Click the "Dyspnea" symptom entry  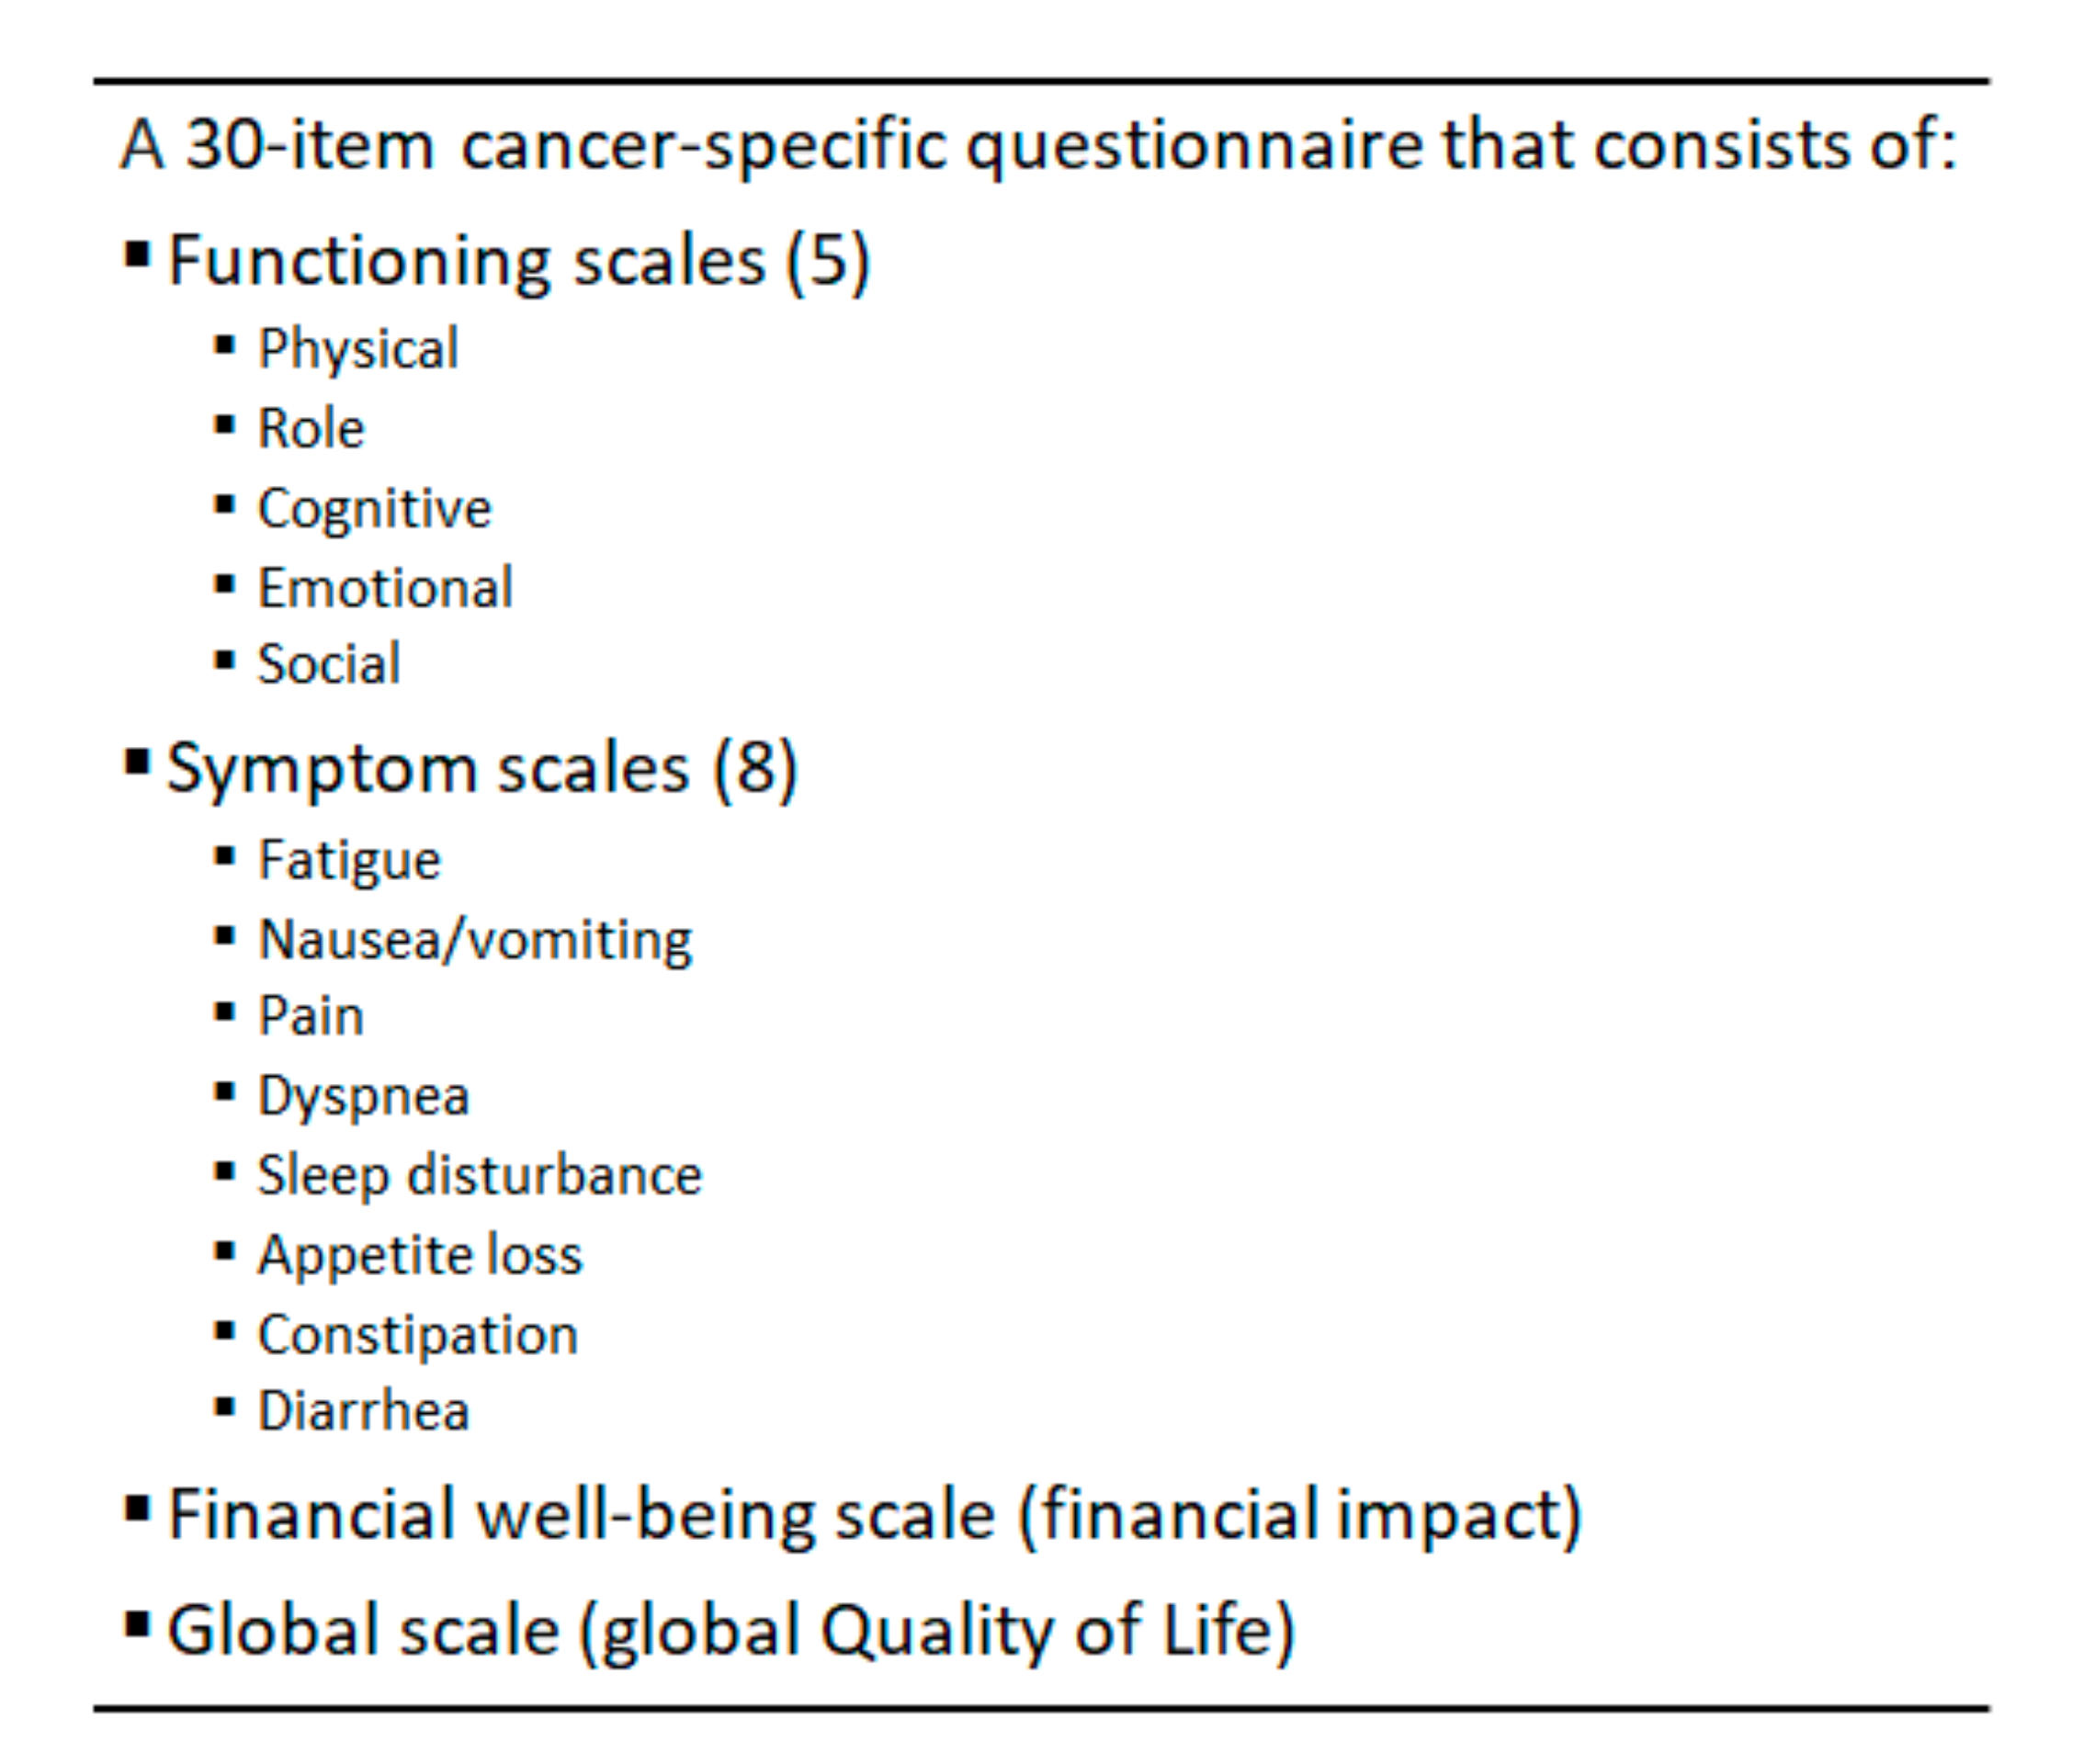[363, 1097]
